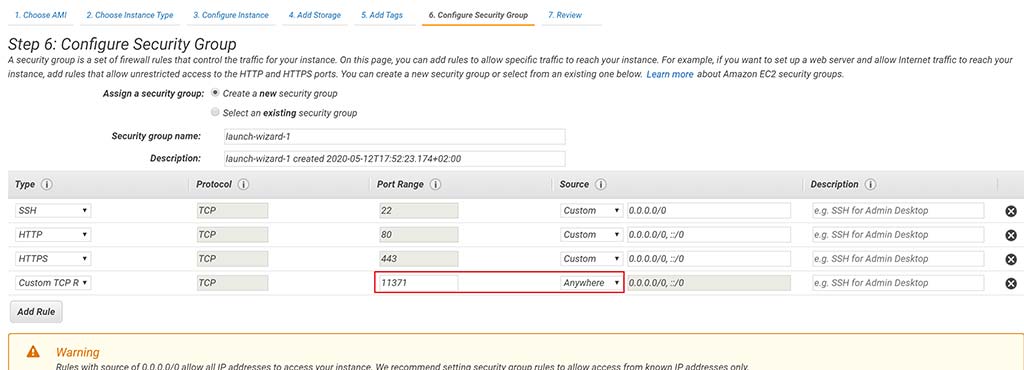Open the Learn more link

669,74
